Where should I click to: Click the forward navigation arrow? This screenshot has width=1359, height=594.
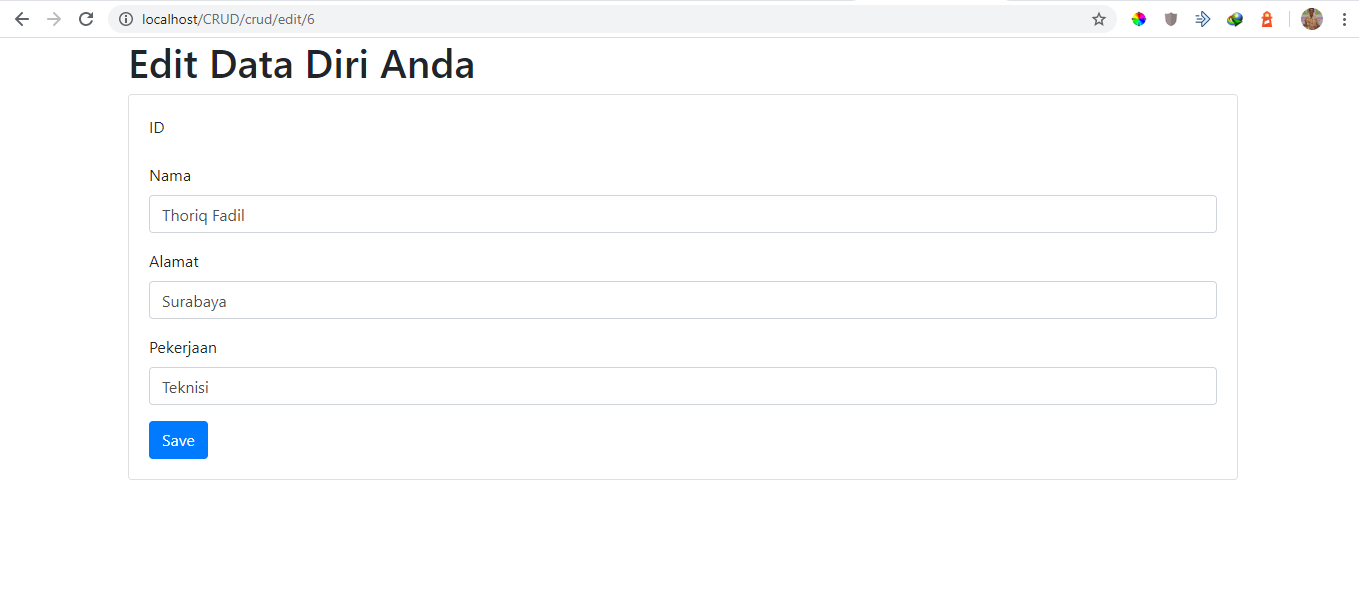tap(53, 18)
